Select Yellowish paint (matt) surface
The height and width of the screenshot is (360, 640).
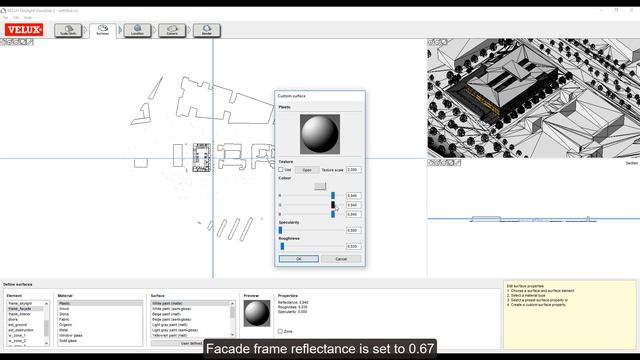pos(190,336)
